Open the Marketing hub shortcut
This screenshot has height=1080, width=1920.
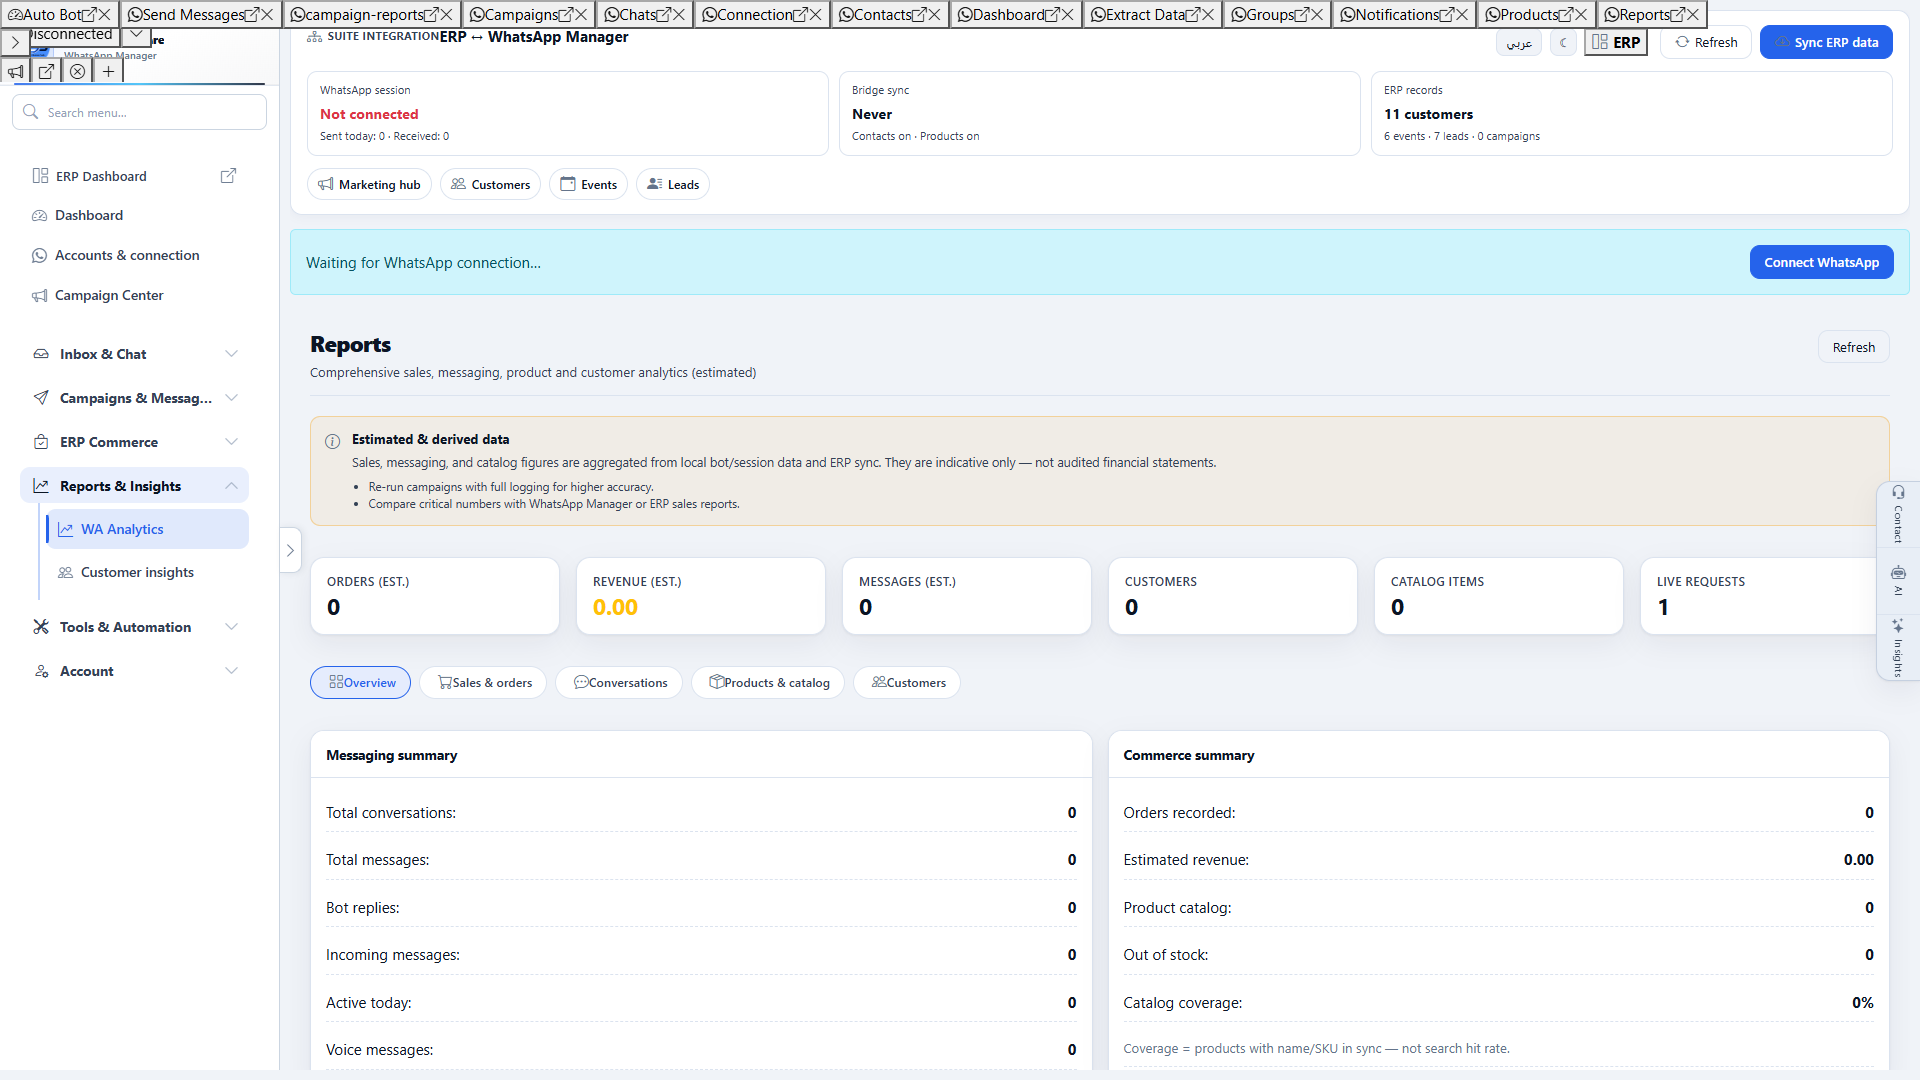click(x=369, y=184)
